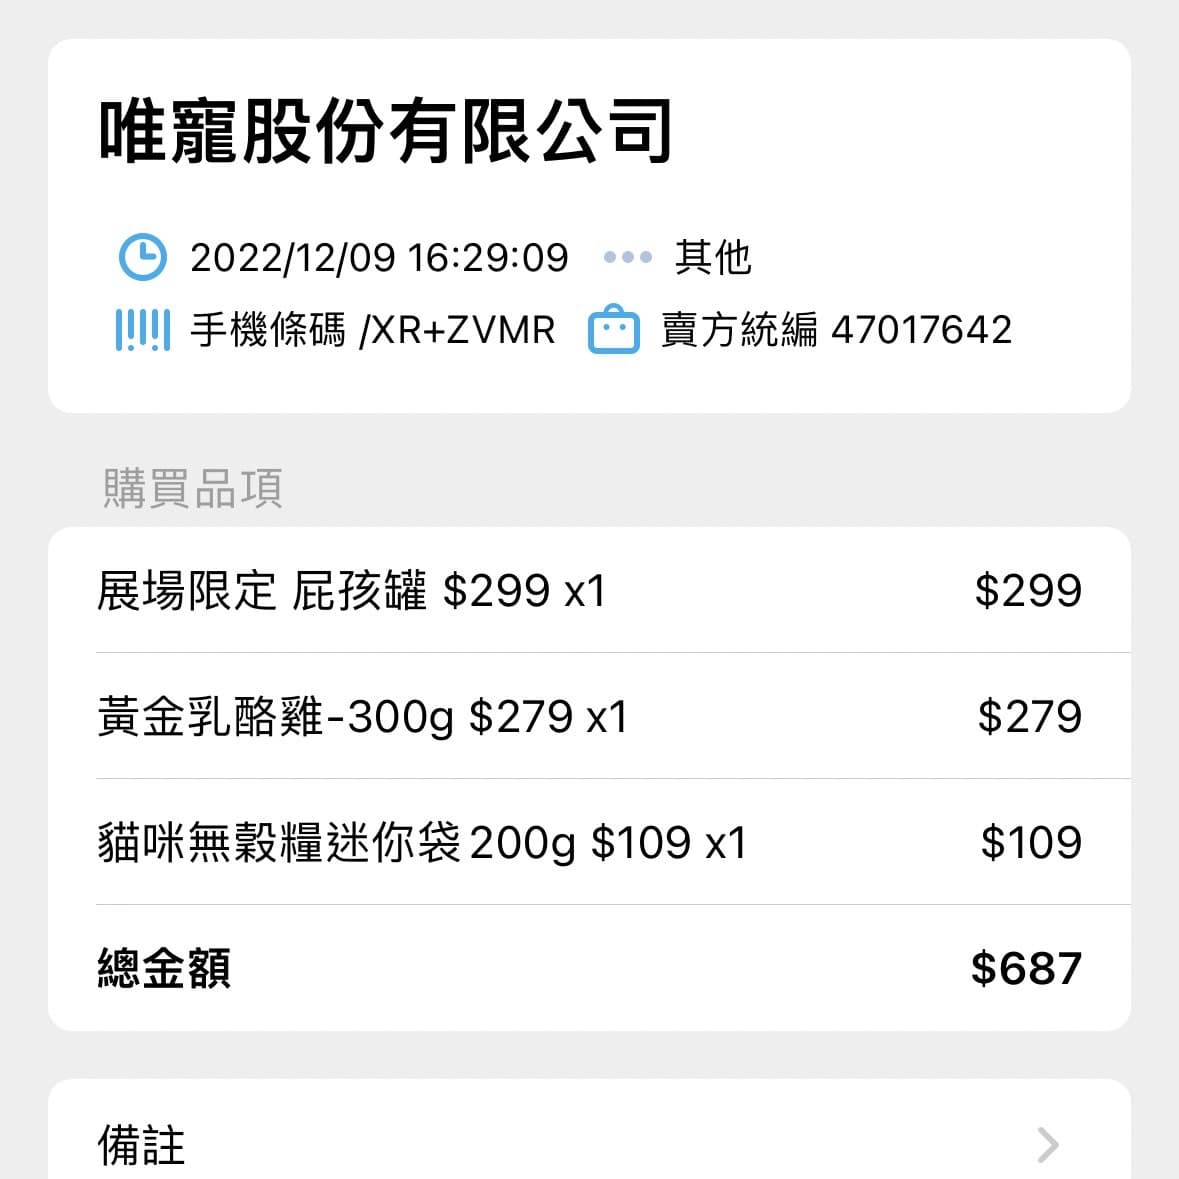
Task: Tap the date 2022/12/09 16:29:09
Action: point(379,258)
